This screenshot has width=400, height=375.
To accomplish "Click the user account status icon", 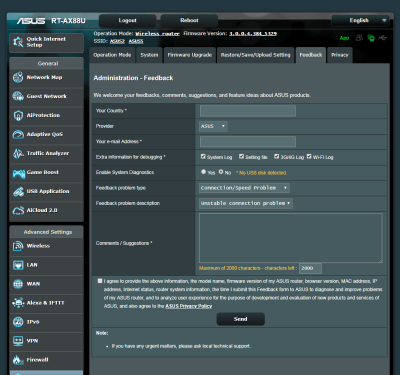I will (x=359, y=38).
